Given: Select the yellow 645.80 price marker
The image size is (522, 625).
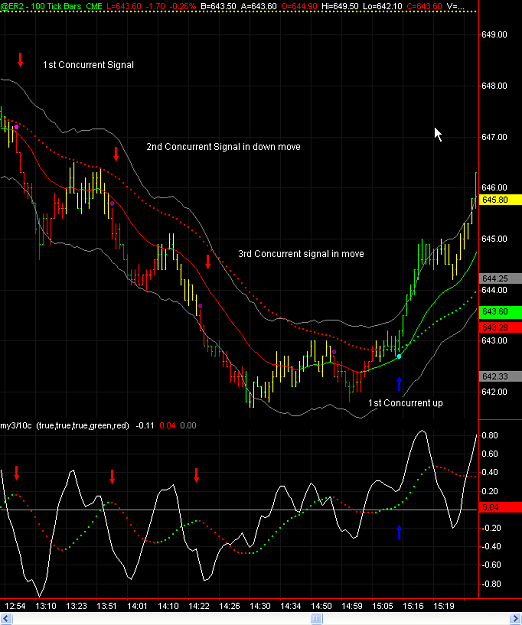Looking at the screenshot, I should click(500, 200).
